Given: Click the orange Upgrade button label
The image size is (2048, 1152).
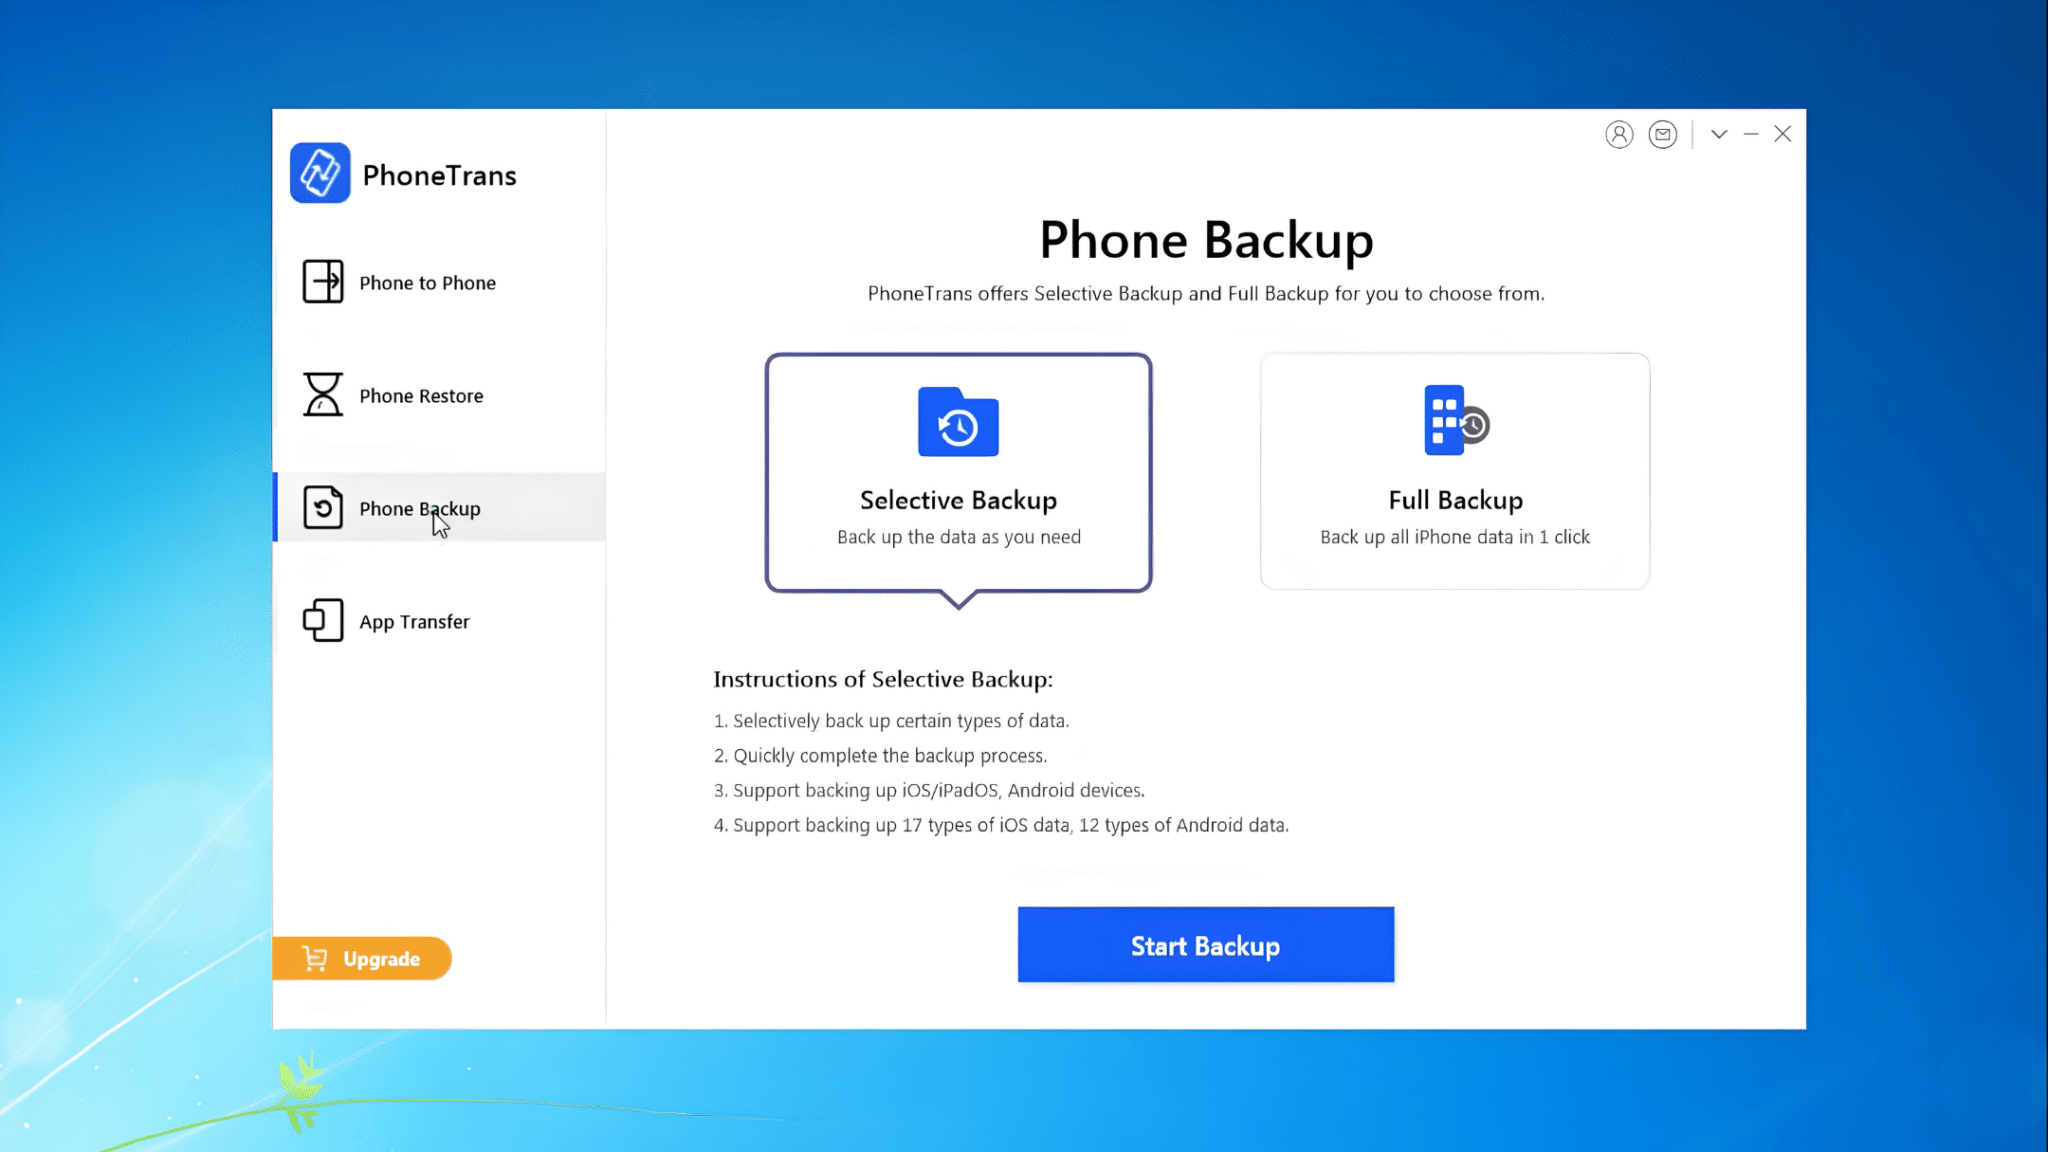Looking at the screenshot, I should [382, 959].
